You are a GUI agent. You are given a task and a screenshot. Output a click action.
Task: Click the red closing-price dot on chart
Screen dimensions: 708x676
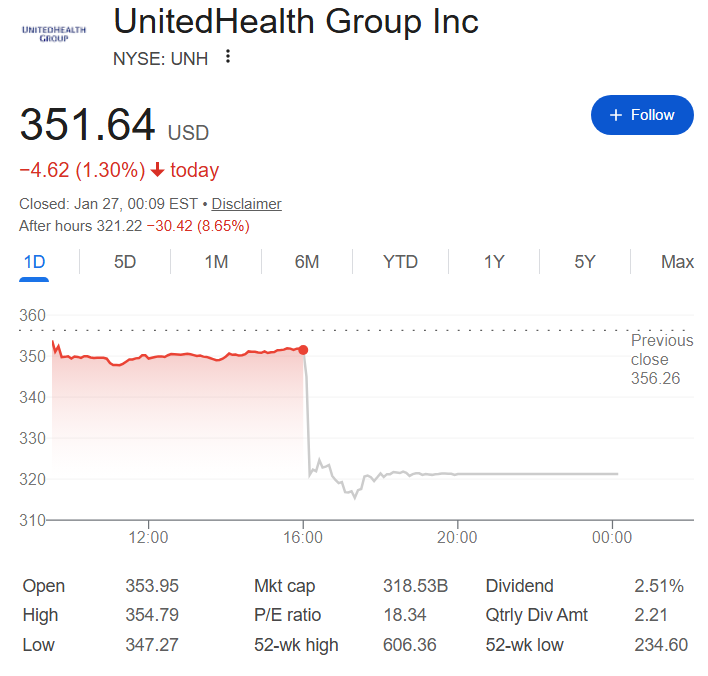[x=303, y=350]
